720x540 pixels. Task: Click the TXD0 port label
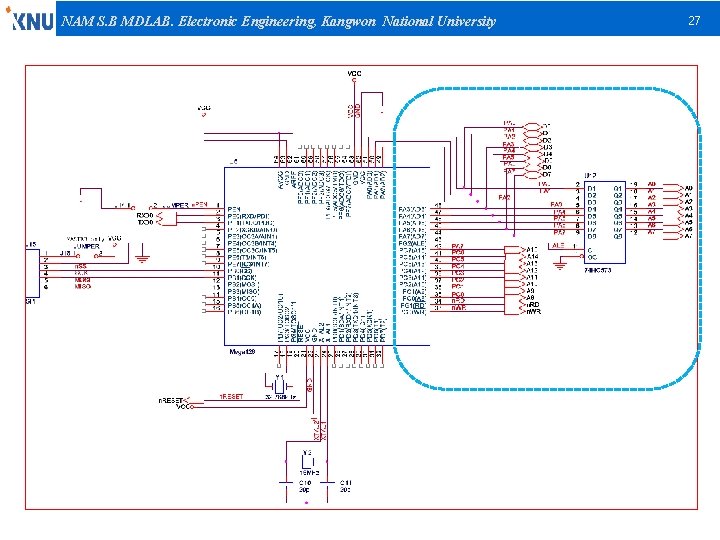[x=145, y=222]
